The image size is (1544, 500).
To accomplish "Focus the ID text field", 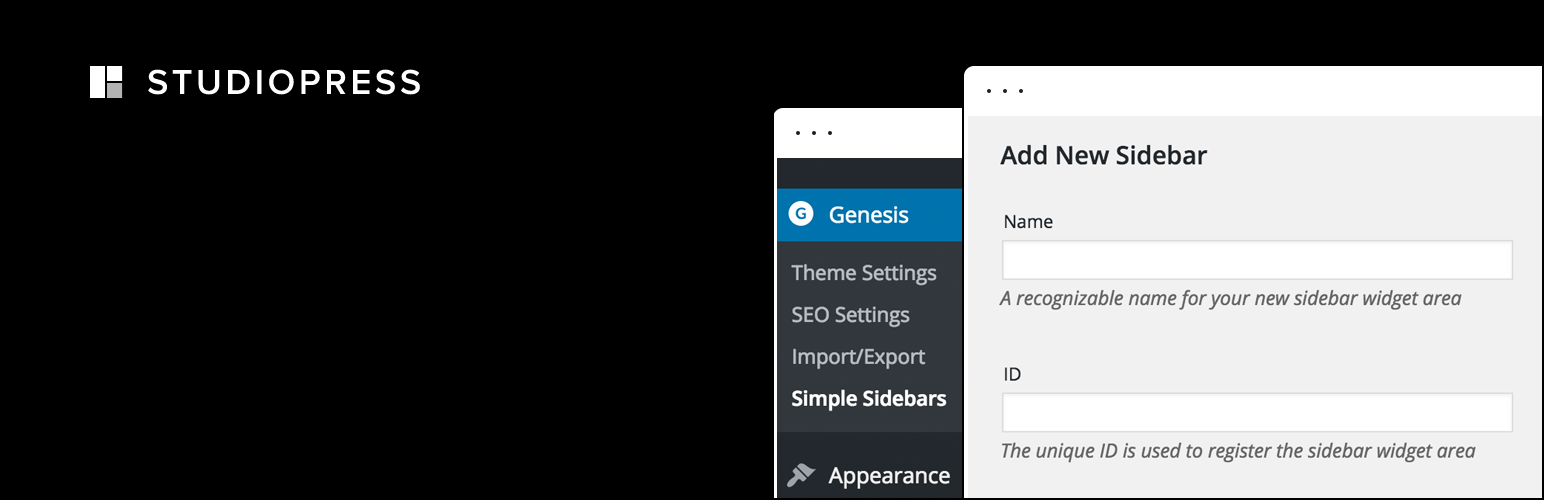I will coord(1256,412).
